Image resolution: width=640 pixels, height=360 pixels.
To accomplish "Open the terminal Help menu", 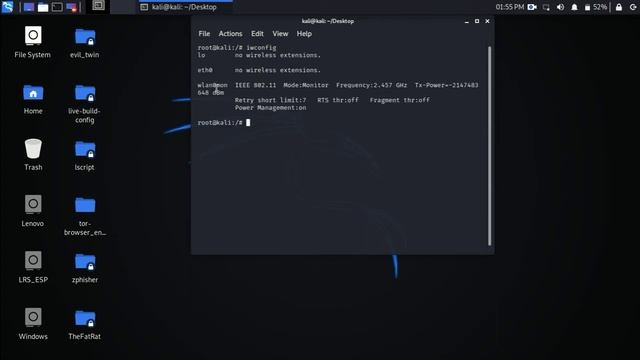I will (304, 34).
